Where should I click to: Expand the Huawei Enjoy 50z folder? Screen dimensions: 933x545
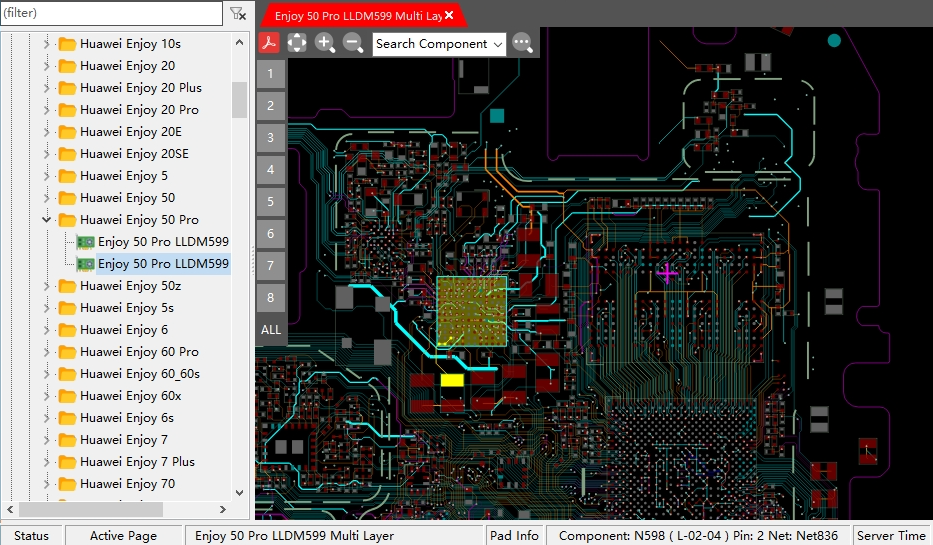[46, 286]
